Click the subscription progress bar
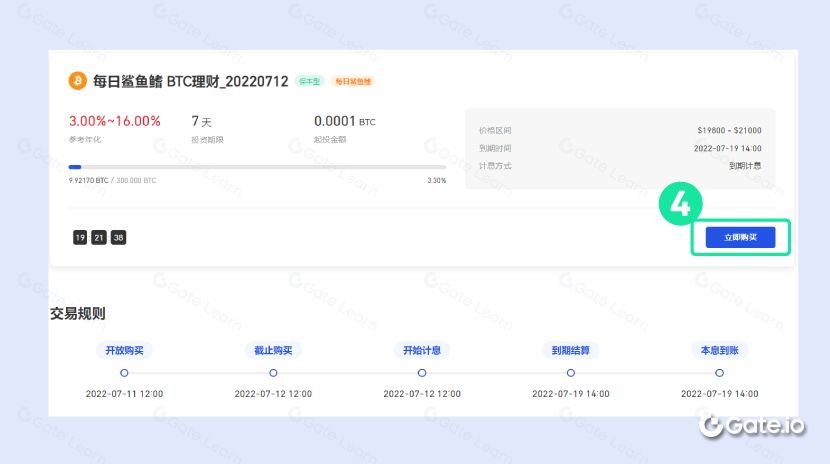Viewport: 830px width, 464px height. pos(257,167)
